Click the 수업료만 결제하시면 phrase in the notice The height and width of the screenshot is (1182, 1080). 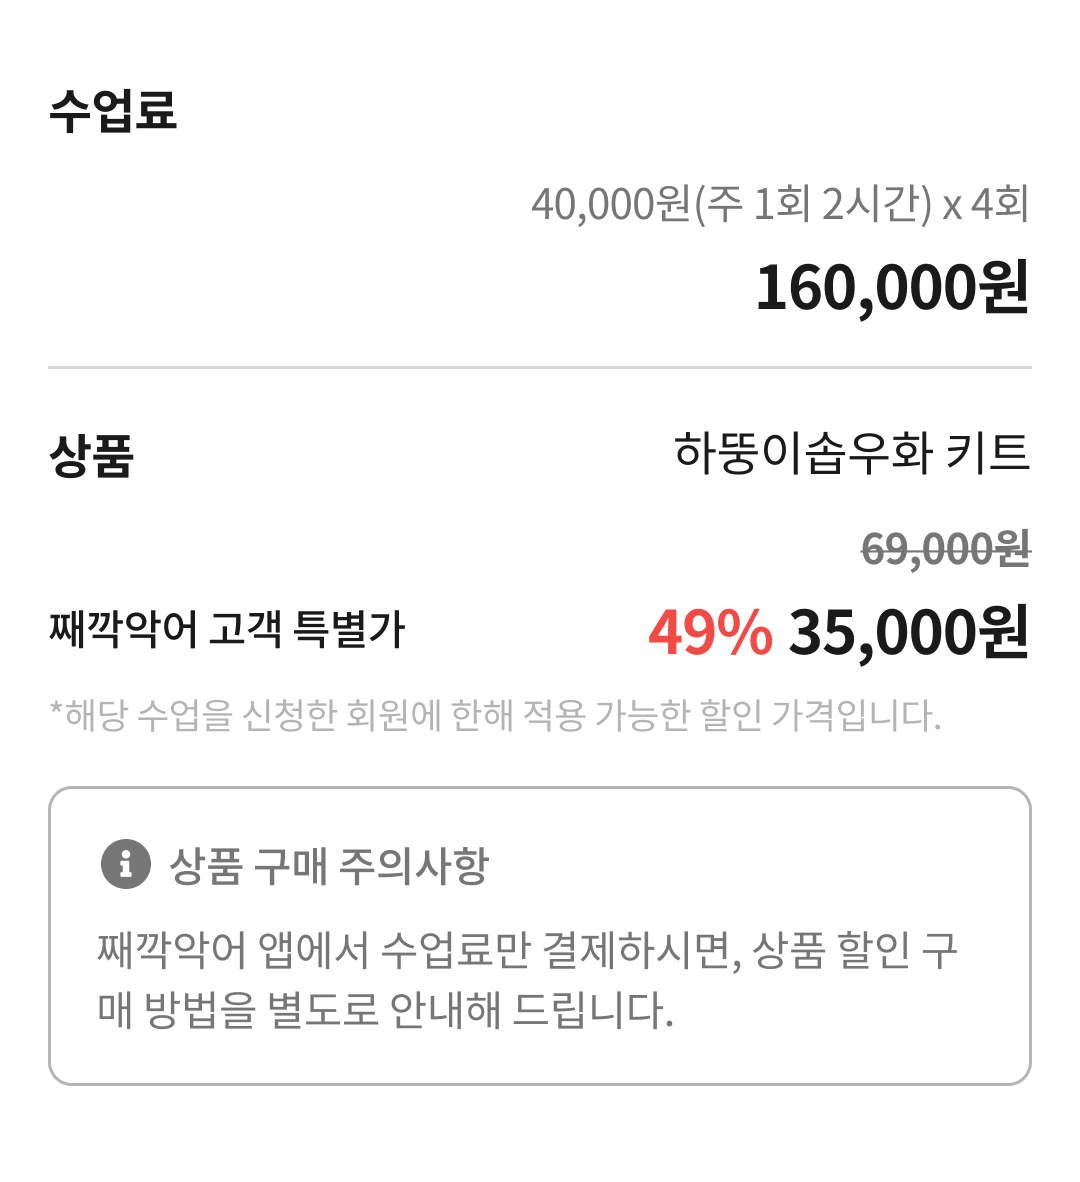coord(560,949)
